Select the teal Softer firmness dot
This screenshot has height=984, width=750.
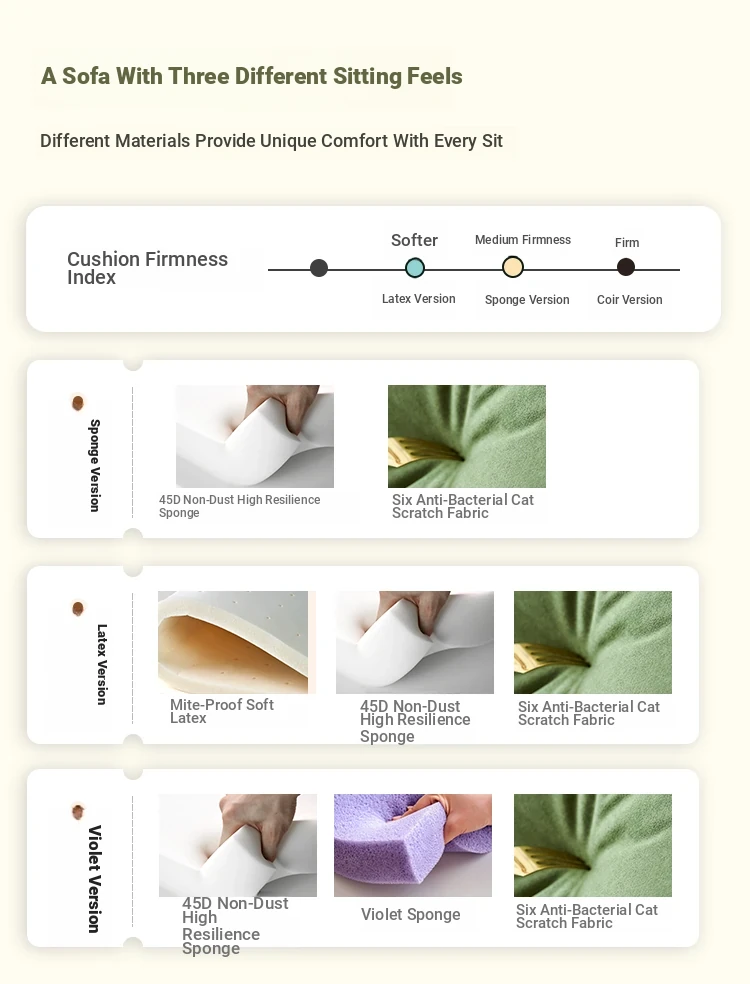415,268
